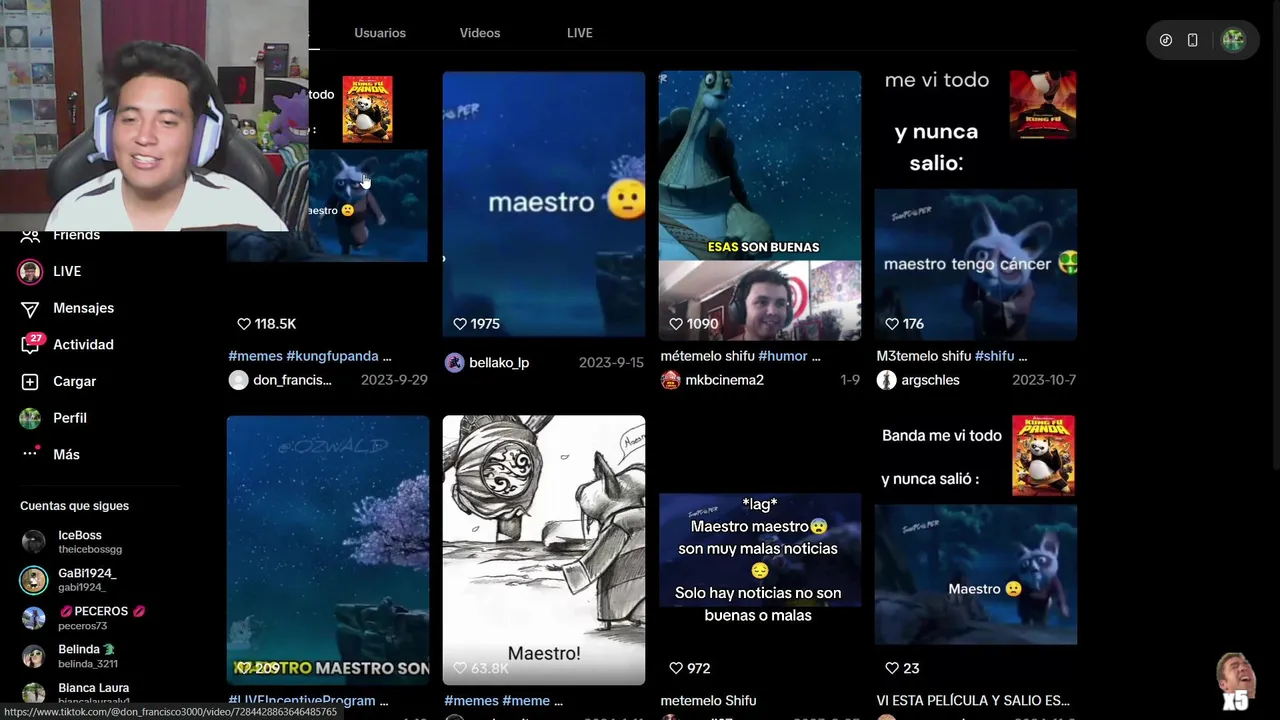
Task: Click the #shifu hashtag
Action: [x=994, y=356]
